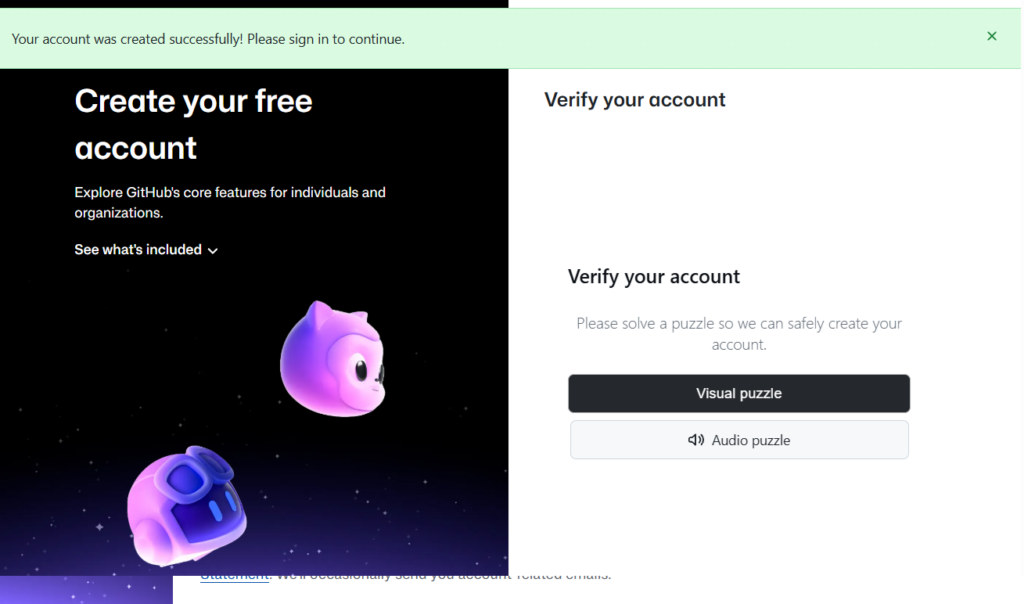Screen dimensions: 1024x604
Task: Click the topmost "Verify your account" page heading
Action: pyautogui.click(x=634, y=100)
